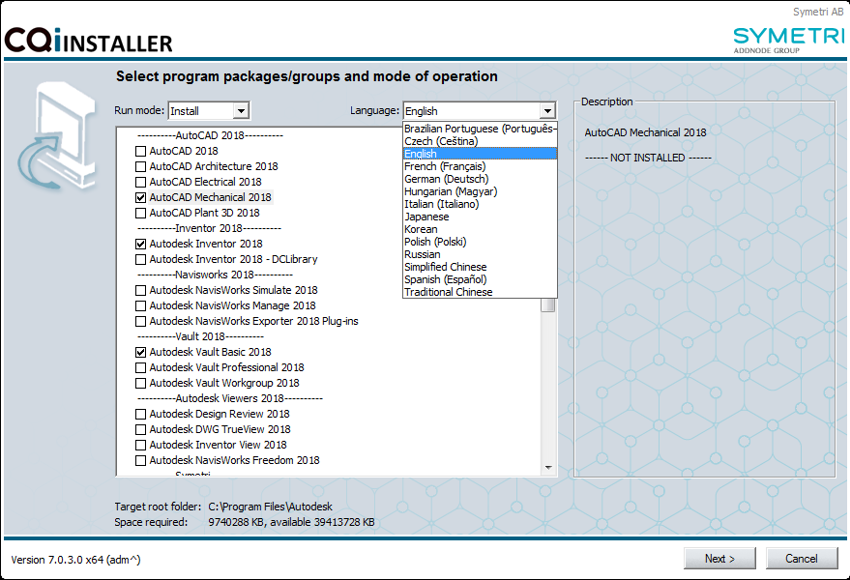Click the Target root folder path
Screen dimensions: 850x580
tap(271, 507)
